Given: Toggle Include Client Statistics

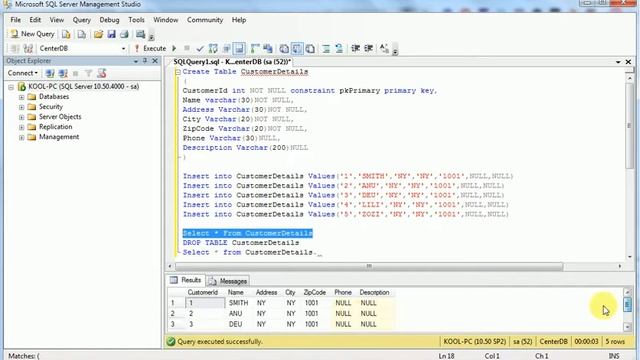Looking at the screenshot, I should point(268,49).
